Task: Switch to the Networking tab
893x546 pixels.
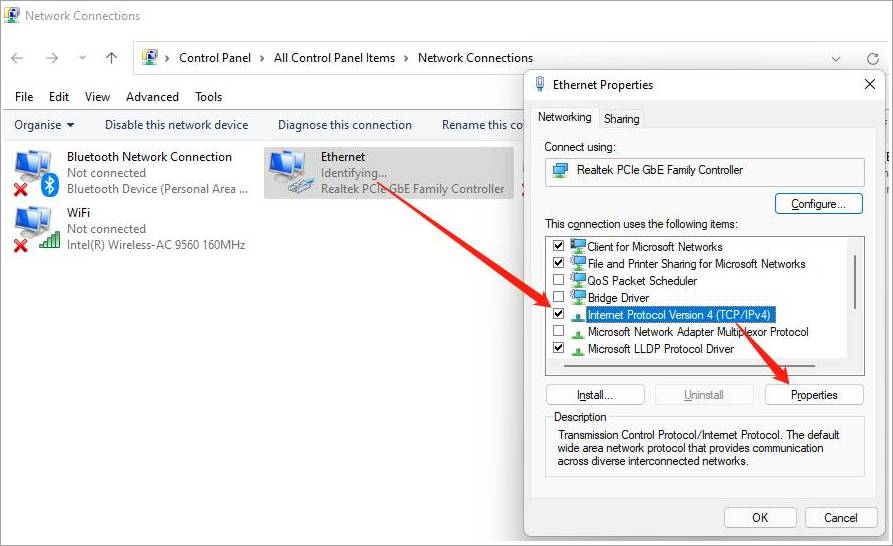Action: click(x=564, y=117)
